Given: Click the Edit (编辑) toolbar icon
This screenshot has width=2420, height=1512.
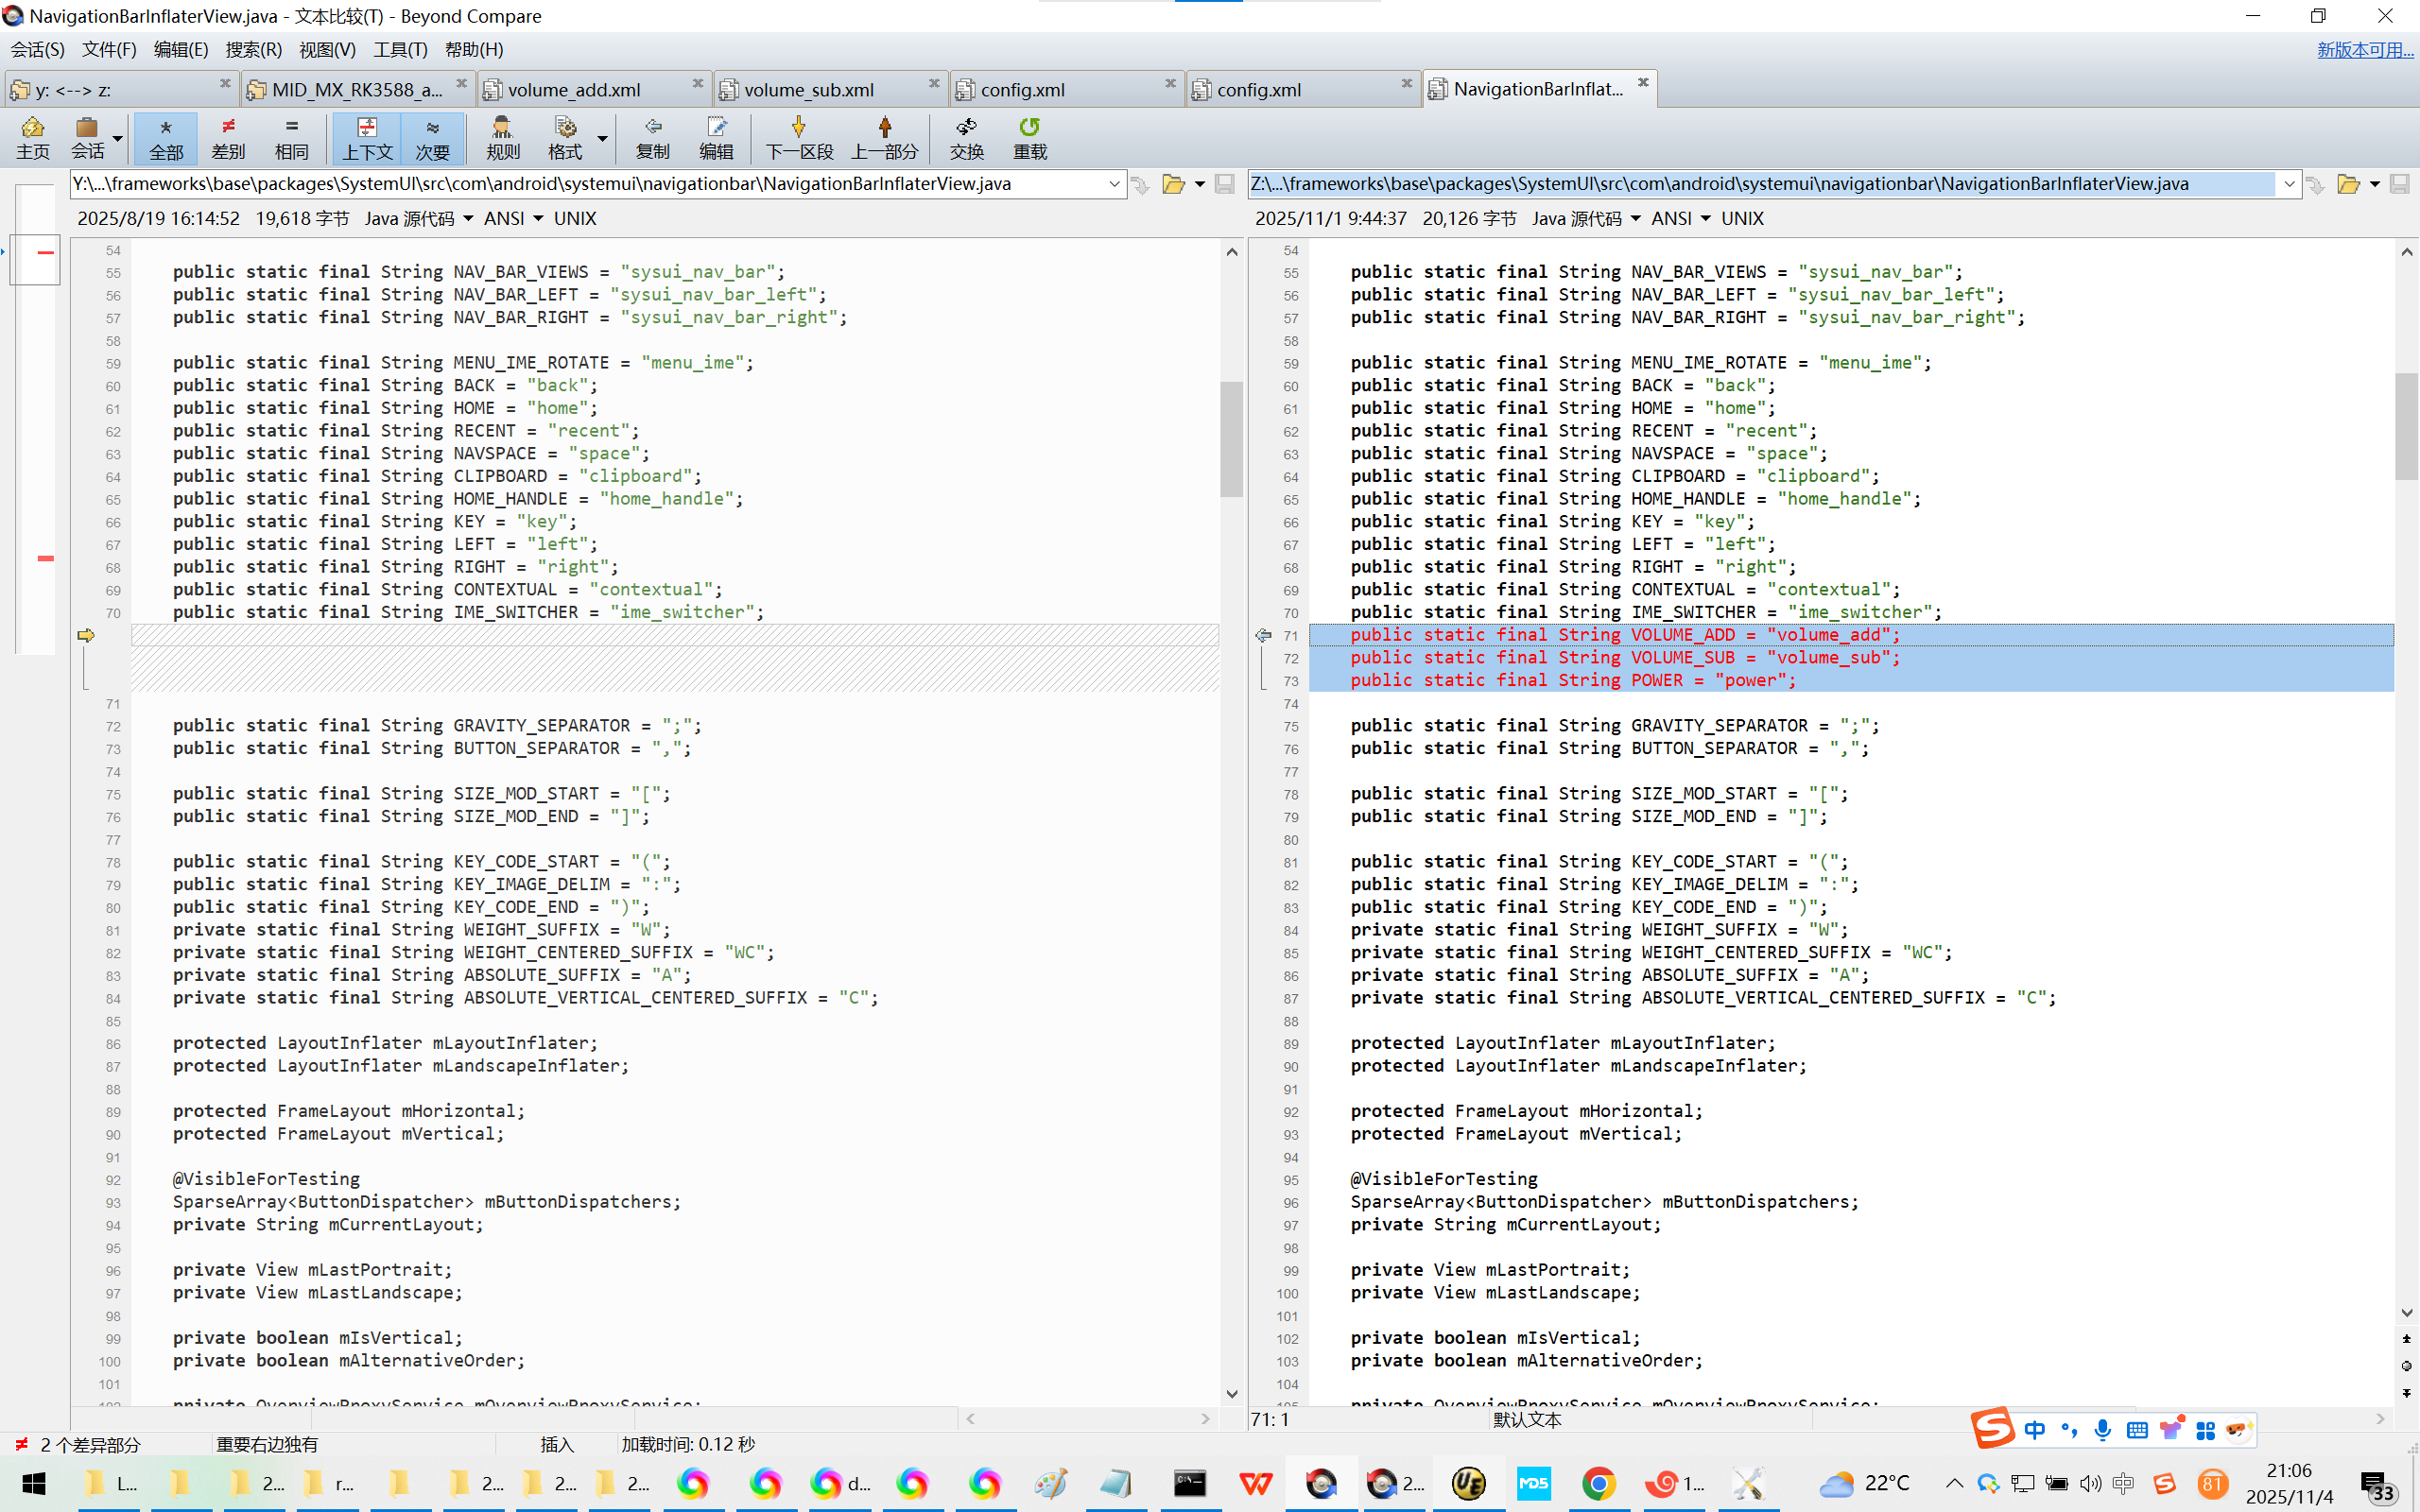Looking at the screenshot, I should click(x=716, y=137).
